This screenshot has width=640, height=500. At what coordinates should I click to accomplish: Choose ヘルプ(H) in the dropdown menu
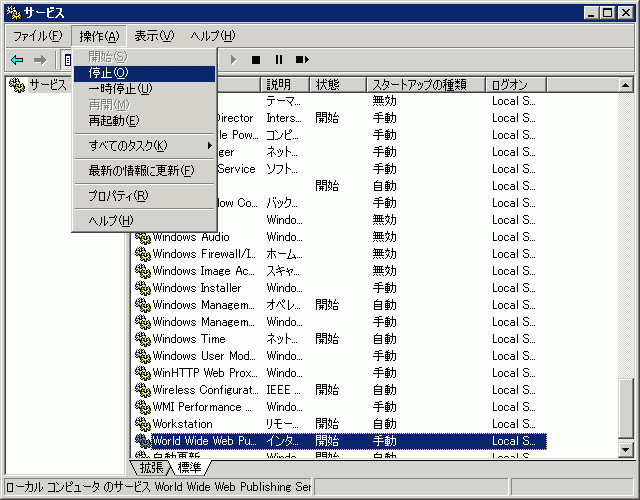pyautogui.click(x=144, y=221)
